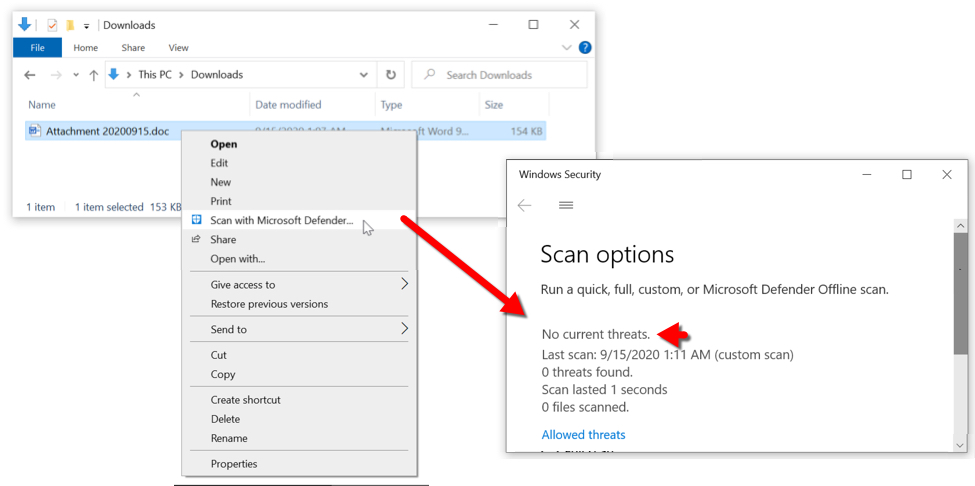Go back using Explorer's back arrow
The width and height of the screenshot is (975, 486).
[30, 75]
